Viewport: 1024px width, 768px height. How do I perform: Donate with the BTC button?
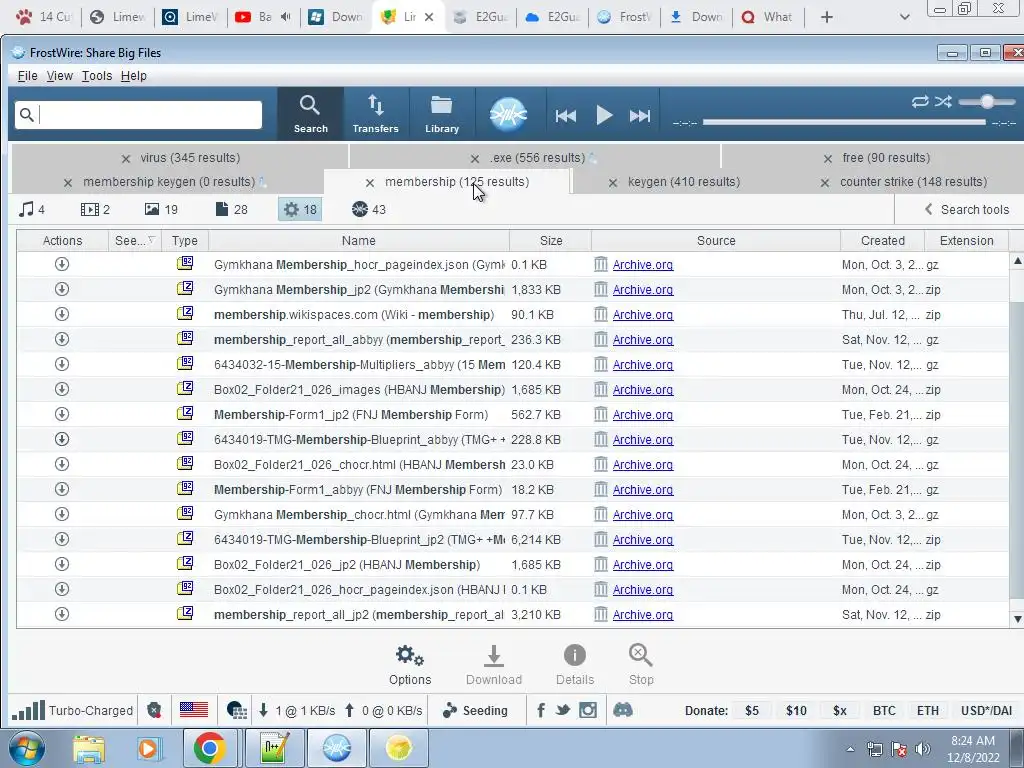pyautogui.click(x=884, y=711)
